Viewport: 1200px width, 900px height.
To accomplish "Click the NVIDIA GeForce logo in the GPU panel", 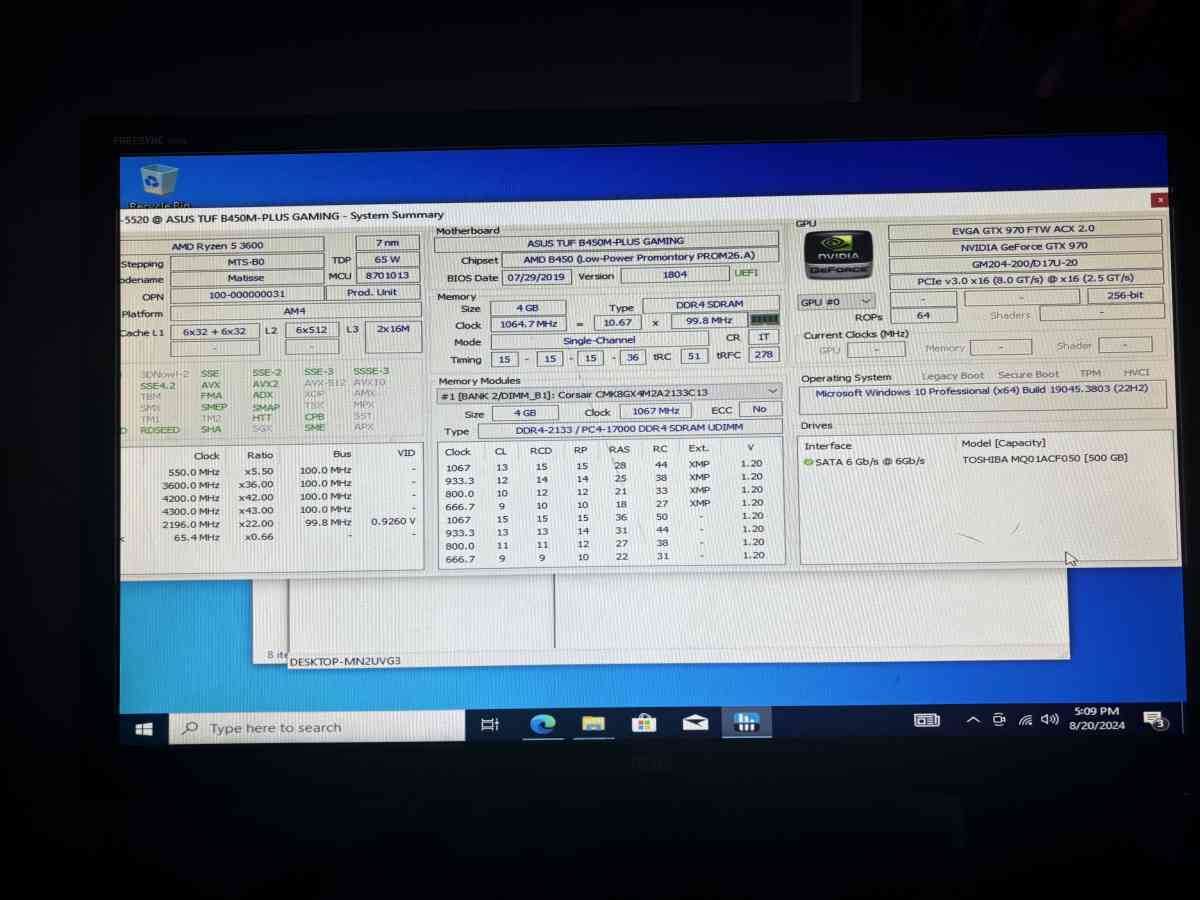I will pyautogui.click(x=838, y=254).
